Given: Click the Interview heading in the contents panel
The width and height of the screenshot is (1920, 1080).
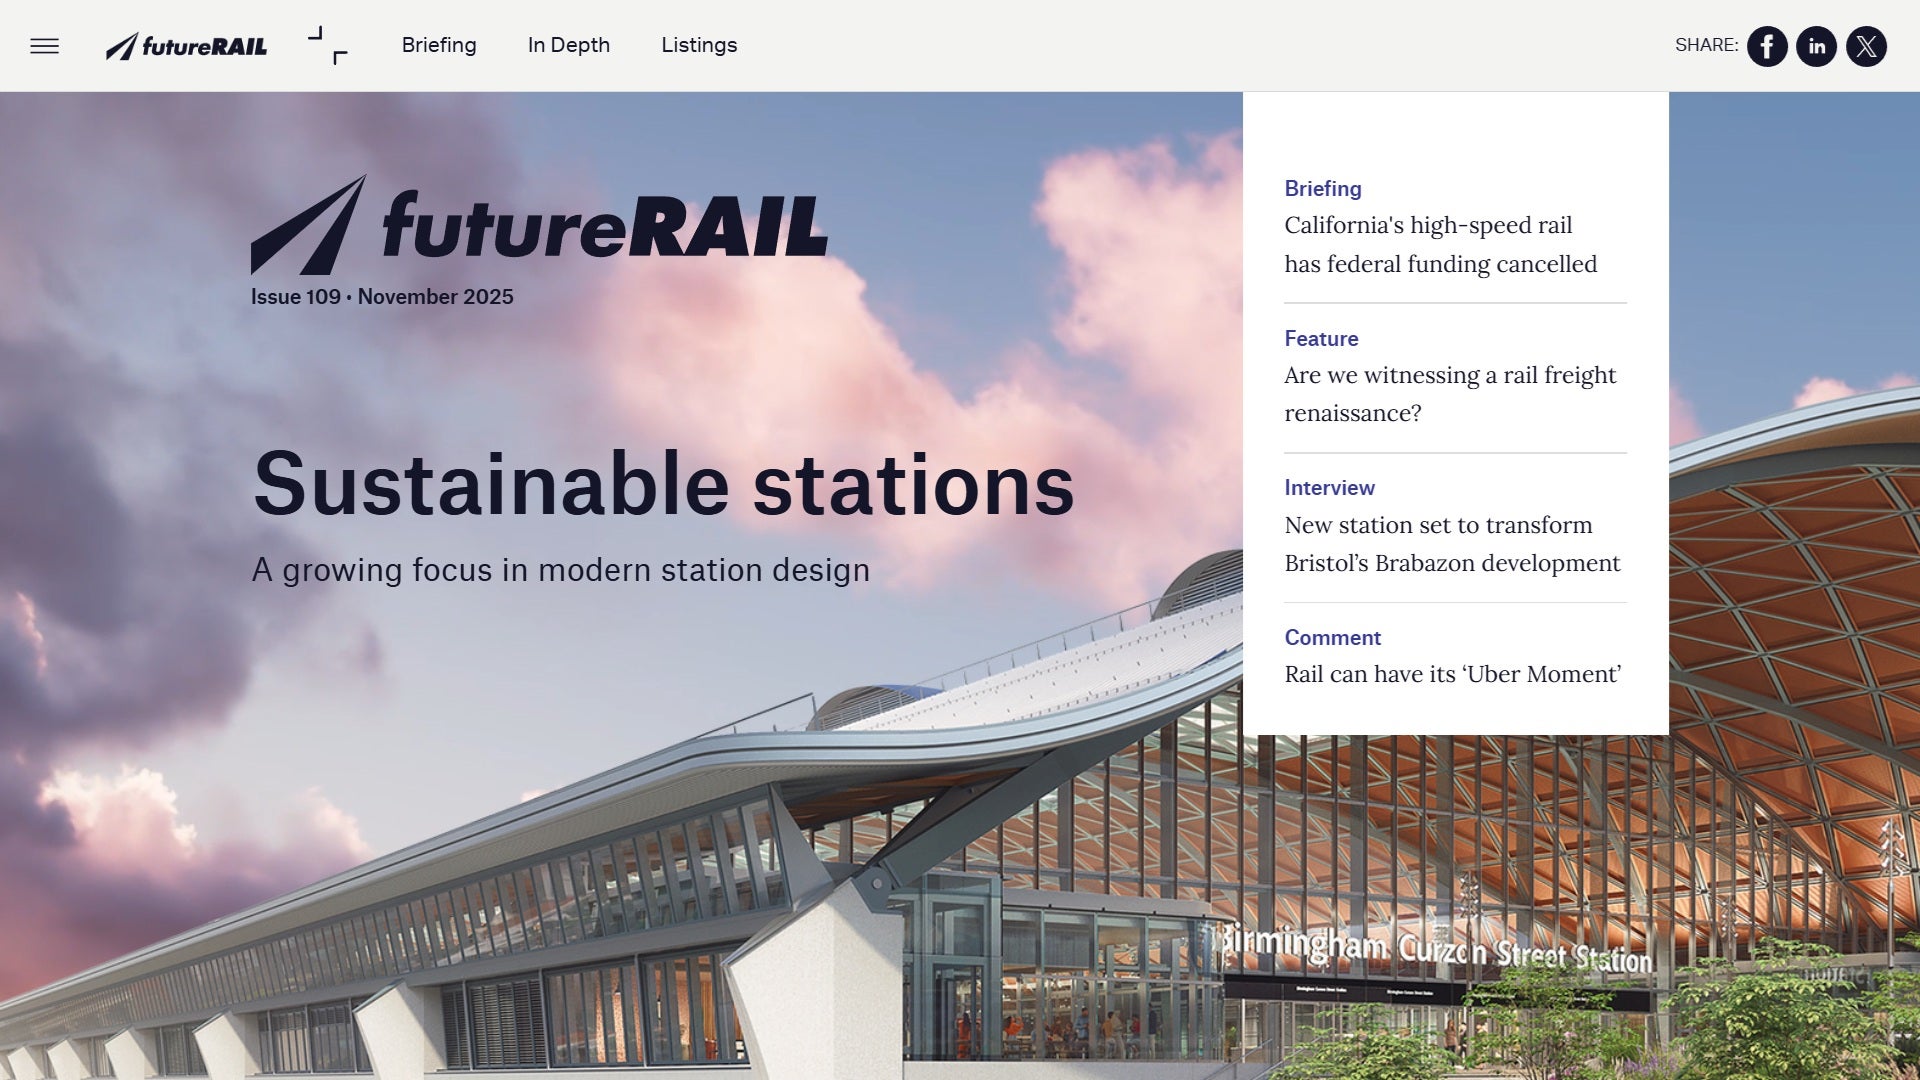Looking at the screenshot, I should [1329, 488].
